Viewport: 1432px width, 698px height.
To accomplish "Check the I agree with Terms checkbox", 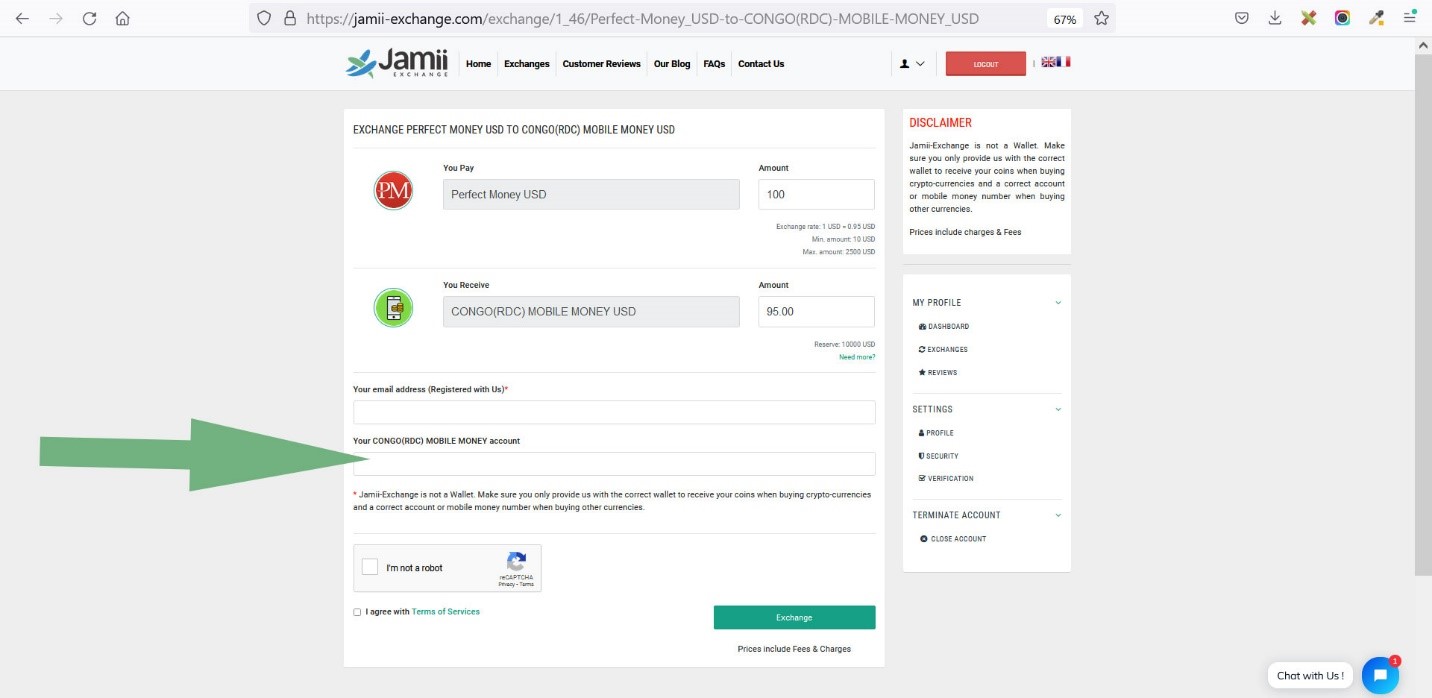I will pos(357,612).
